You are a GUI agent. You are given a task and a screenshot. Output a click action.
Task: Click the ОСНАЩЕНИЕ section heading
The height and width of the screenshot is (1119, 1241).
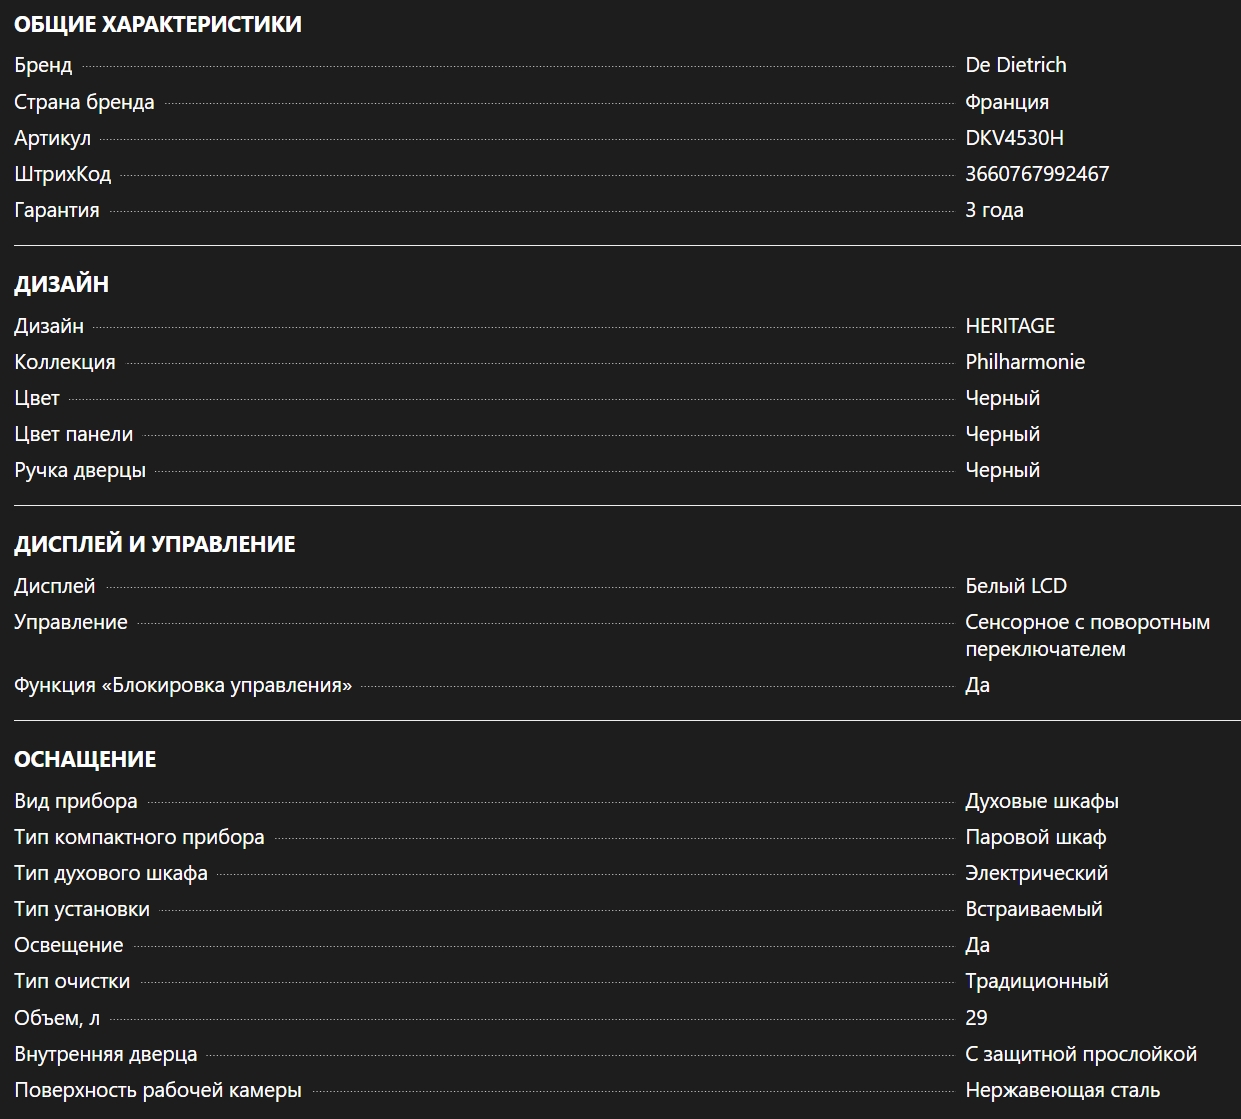pos(85,759)
